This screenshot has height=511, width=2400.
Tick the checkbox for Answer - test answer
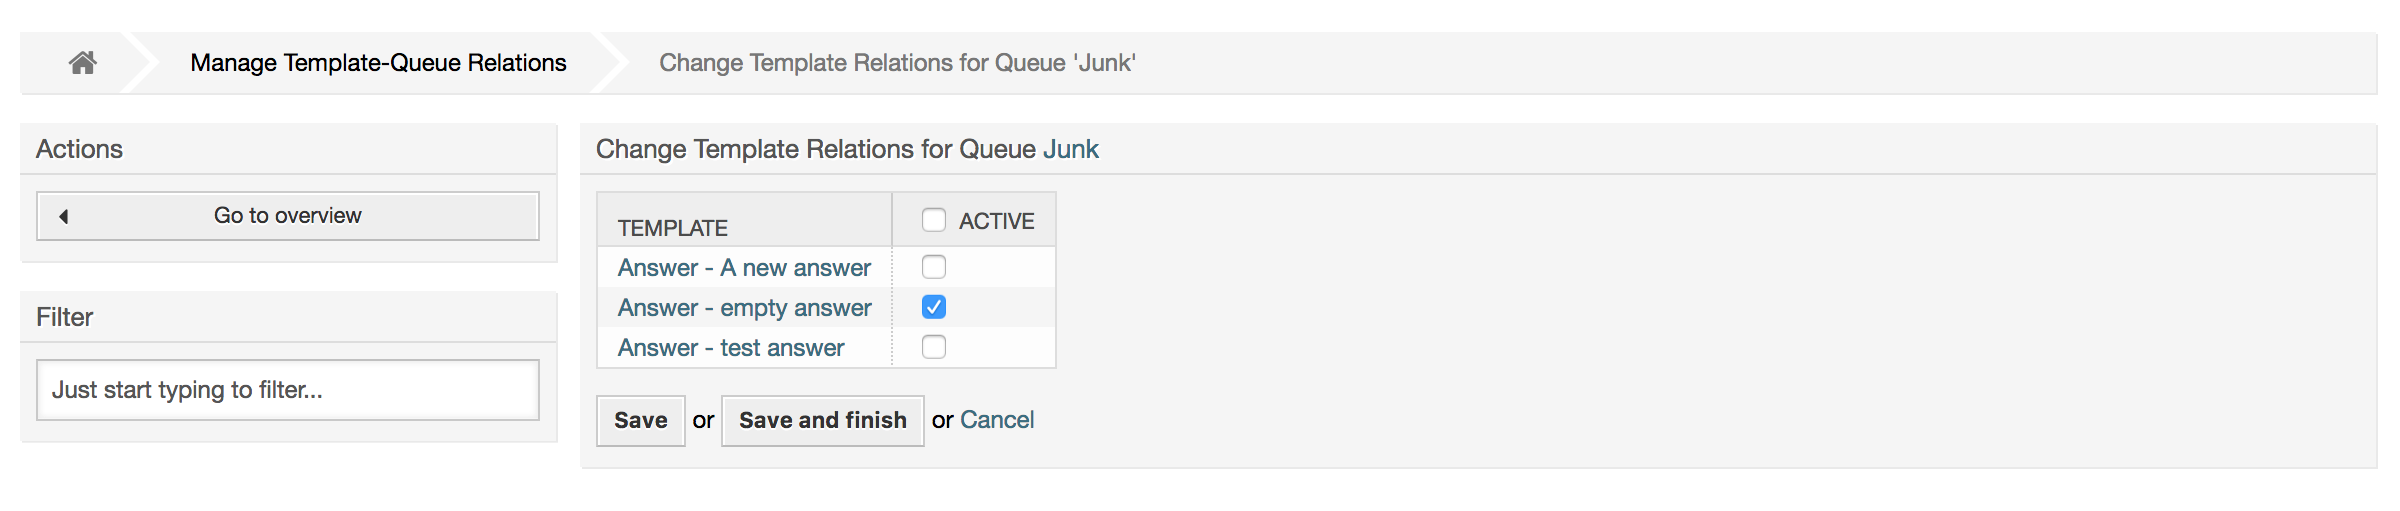(x=933, y=347)
